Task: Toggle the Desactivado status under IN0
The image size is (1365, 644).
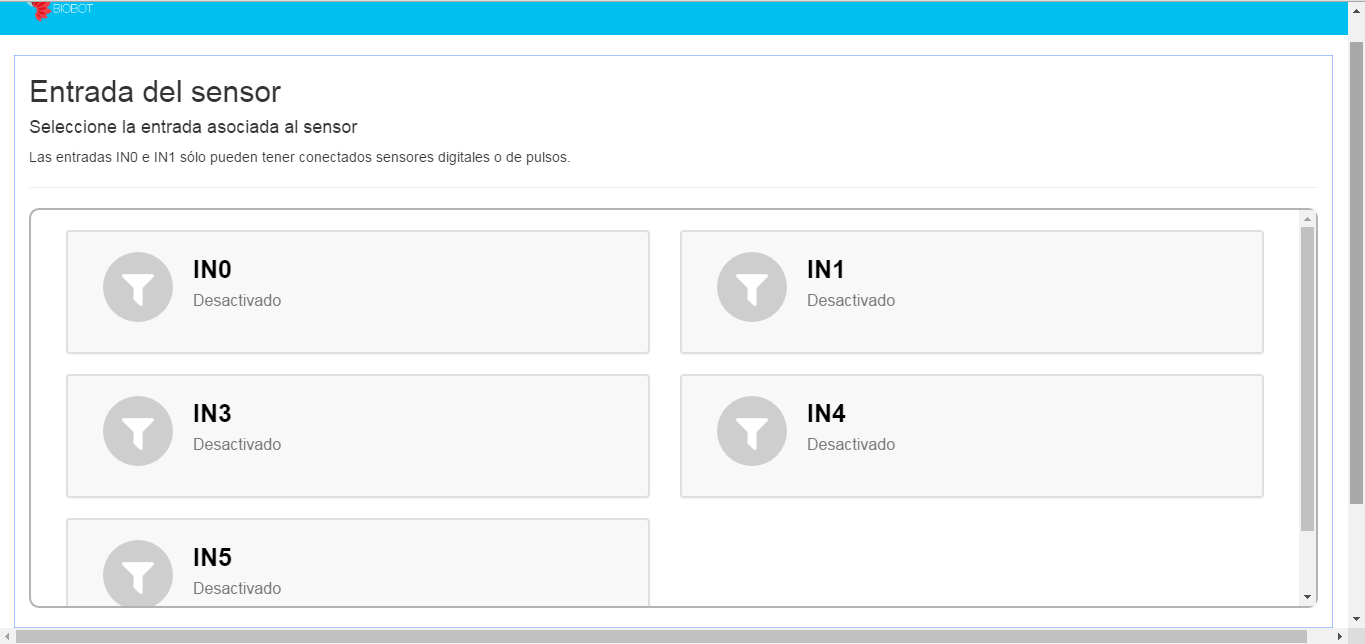Action: (237, 300)
